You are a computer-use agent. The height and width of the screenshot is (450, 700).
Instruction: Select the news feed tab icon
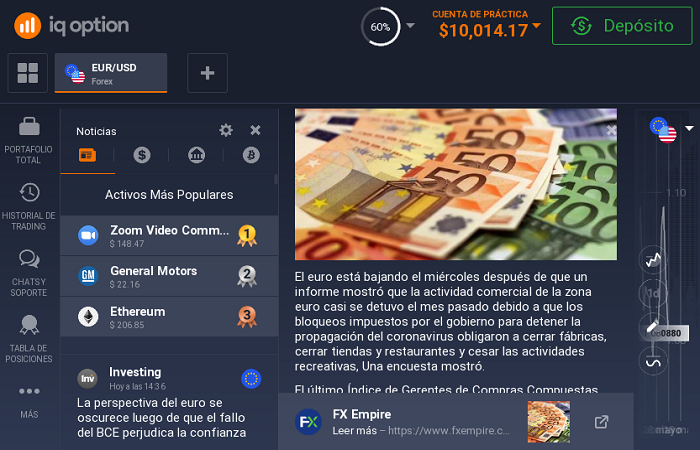coord(88,155)
